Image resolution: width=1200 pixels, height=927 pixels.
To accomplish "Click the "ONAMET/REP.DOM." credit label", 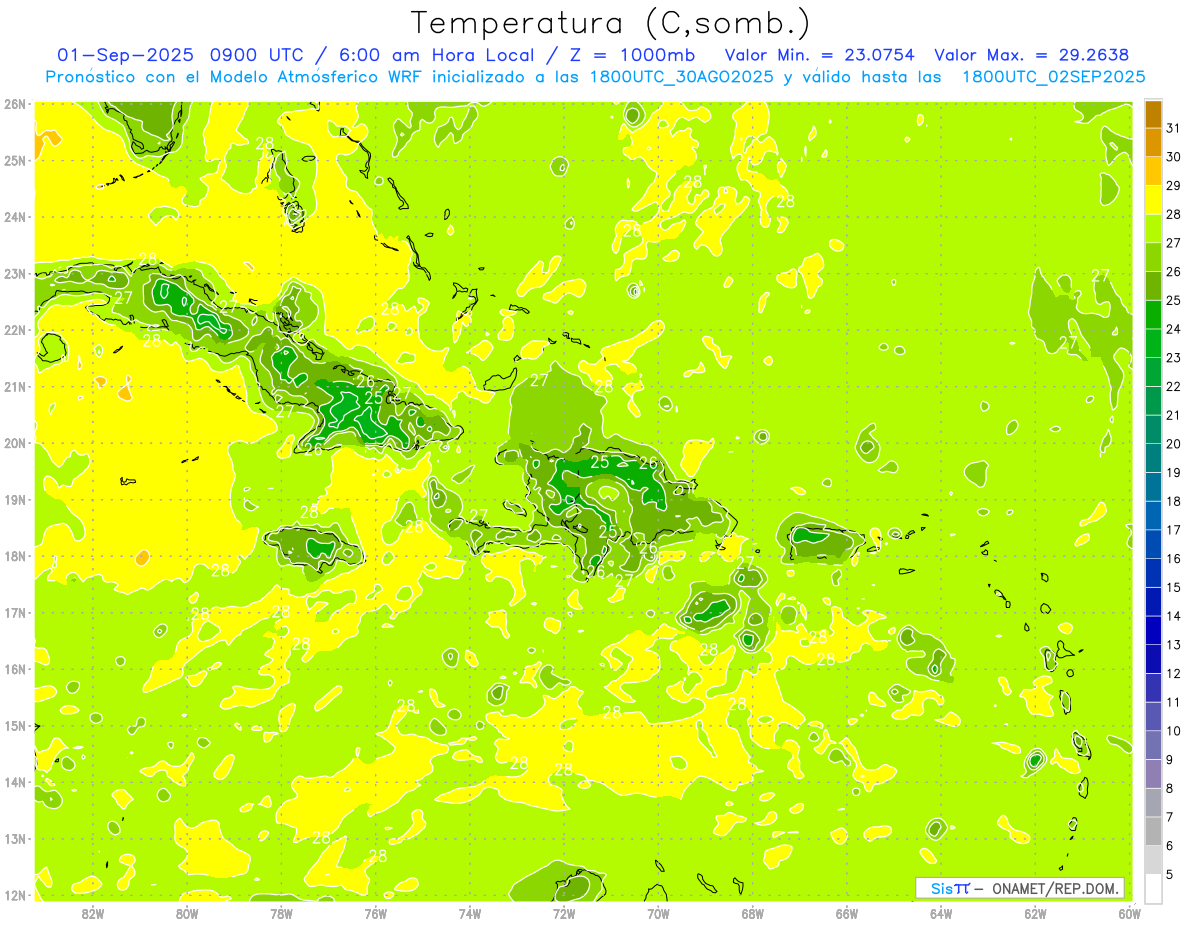I will 1057,888.
